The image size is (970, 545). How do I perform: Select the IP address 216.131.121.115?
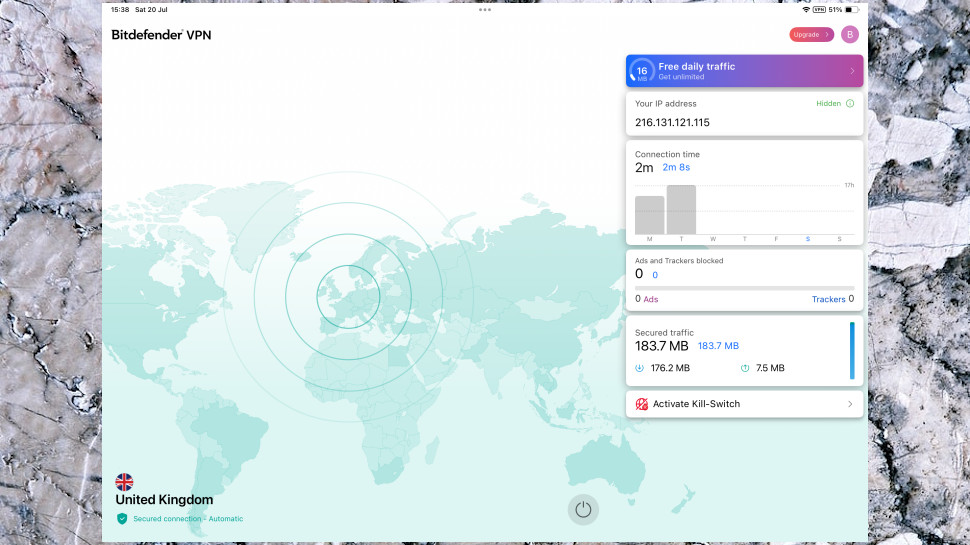click(x=672, y=122)
